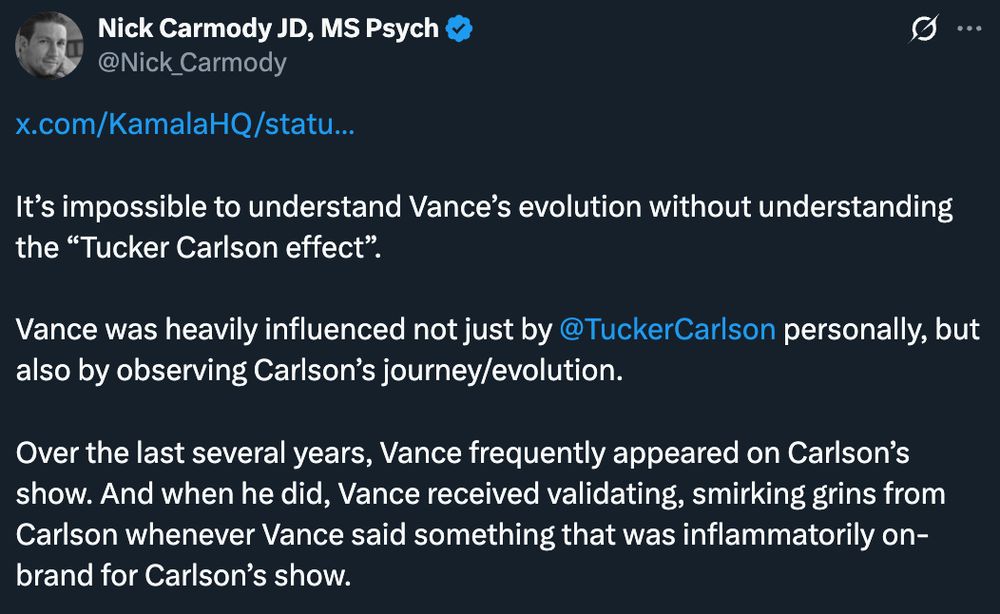Click the line starting "It's impossible to understand"
Viewport: 1000px width, 614px height.
click(x=484, y=207)
